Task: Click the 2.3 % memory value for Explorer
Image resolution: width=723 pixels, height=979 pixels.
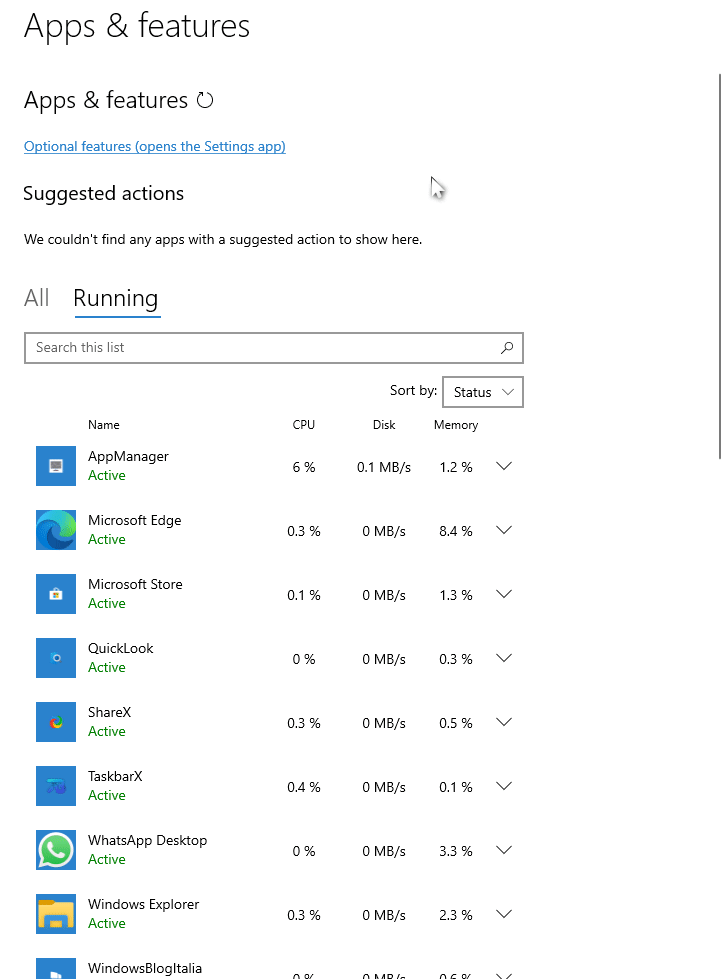Action: point(456,915)
